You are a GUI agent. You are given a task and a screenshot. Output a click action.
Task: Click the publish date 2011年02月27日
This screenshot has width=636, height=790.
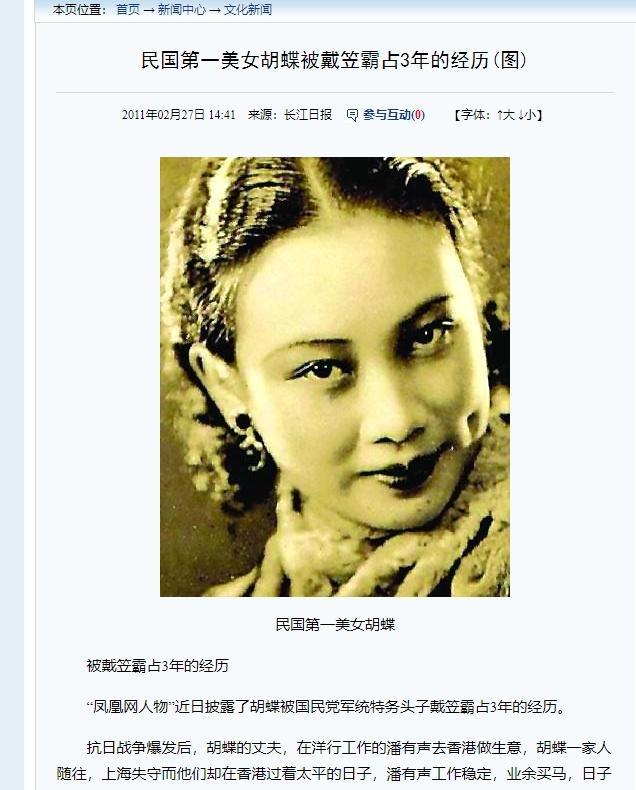tap(163, 115)
